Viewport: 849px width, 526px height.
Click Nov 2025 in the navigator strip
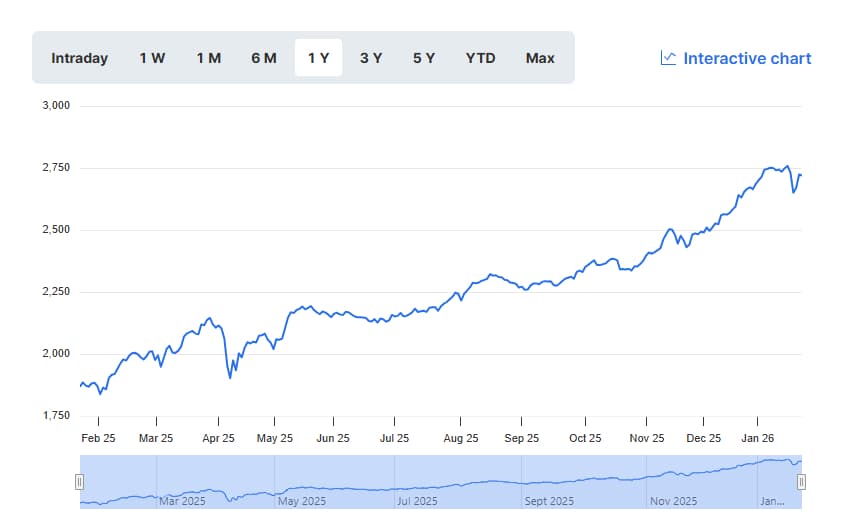(672, 501)
